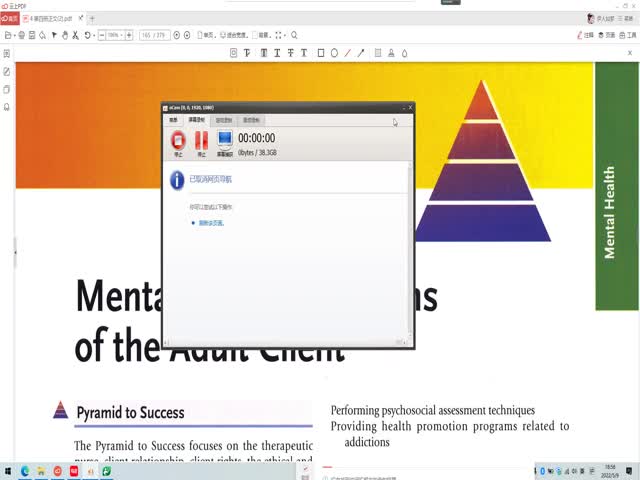Click the scissors cut tool
The image size is (640, 480).
click(x=76, y=35)
